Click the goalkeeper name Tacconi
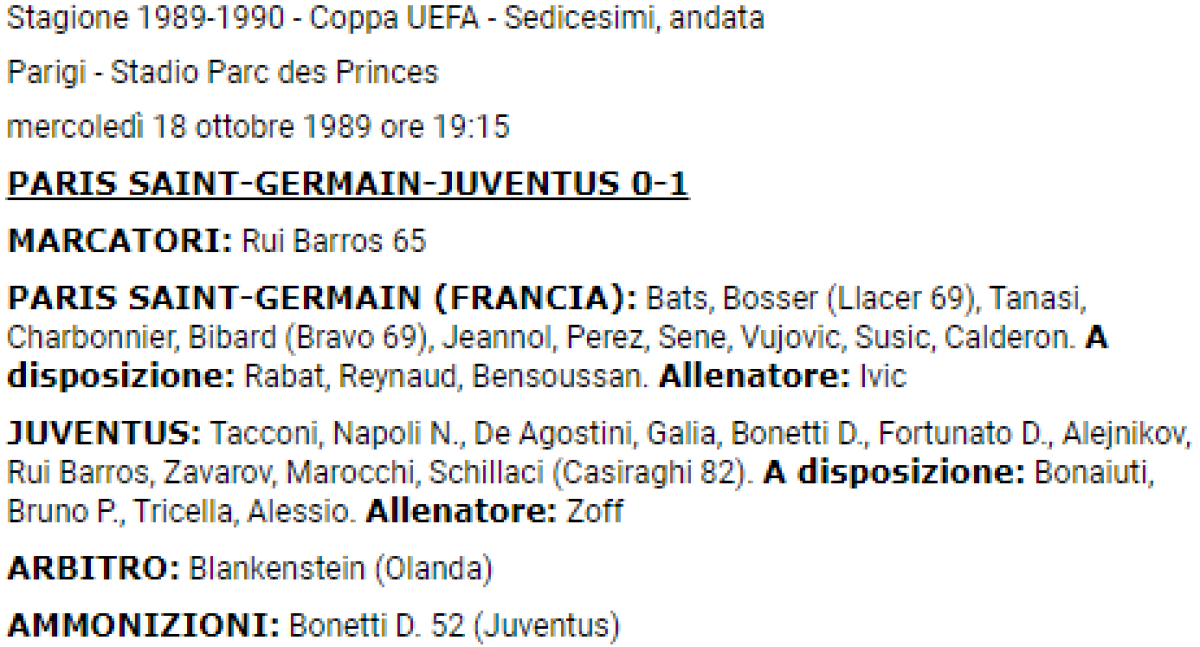Viewport: 1200px width, 647px height. pos(267,436)
